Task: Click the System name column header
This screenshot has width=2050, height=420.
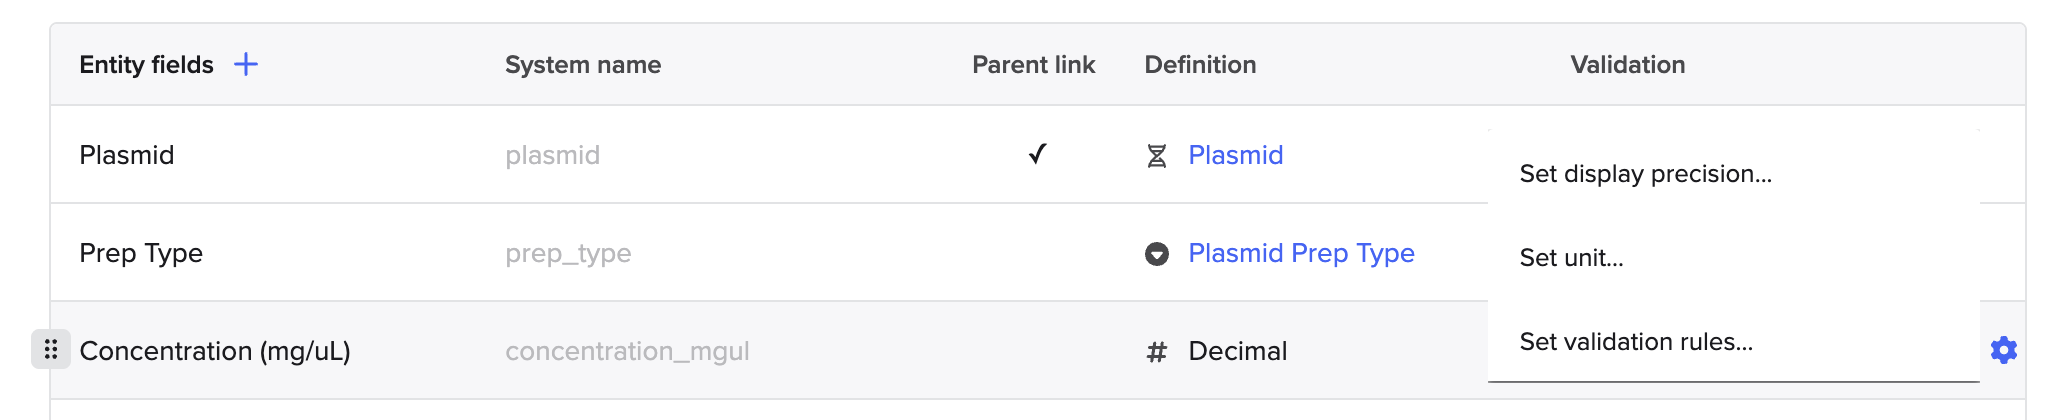Action: (x=583, y=65)
